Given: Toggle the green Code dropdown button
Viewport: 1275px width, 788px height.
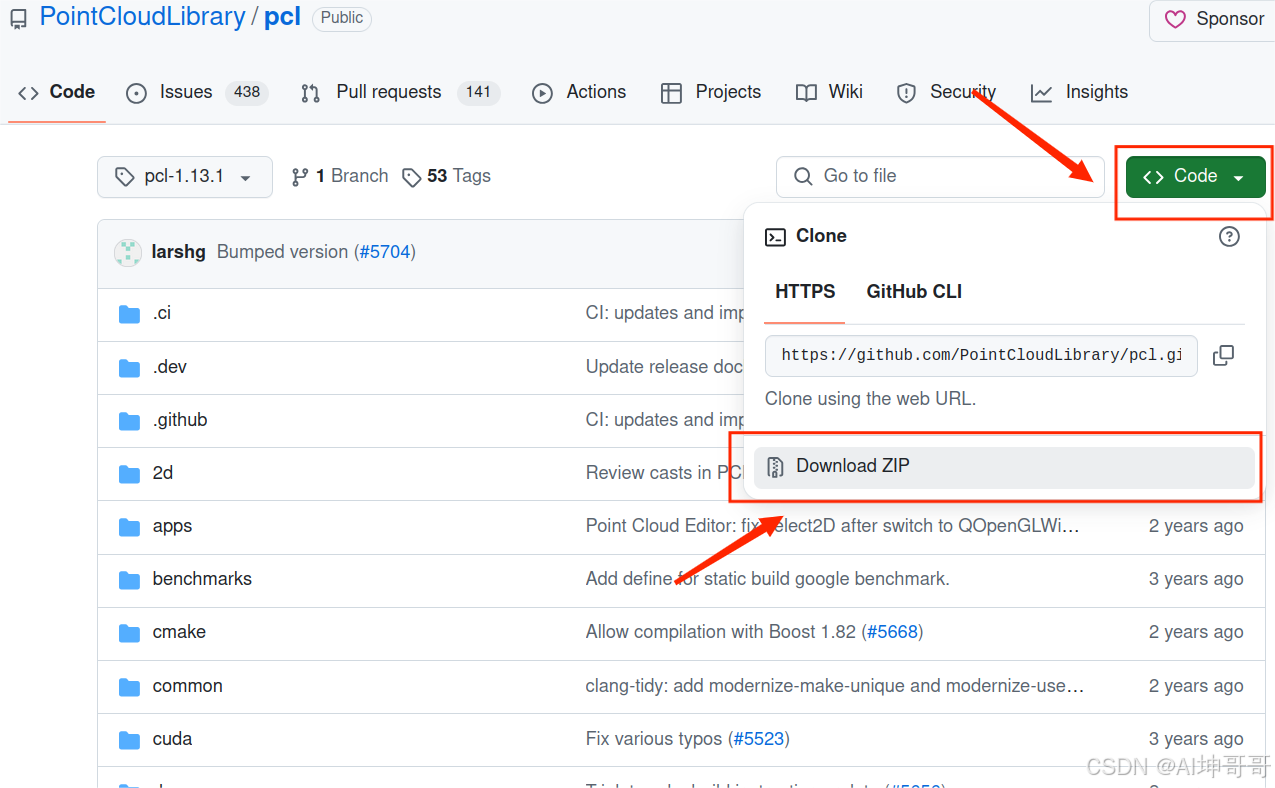Looking at the screenshot, I should pyautogui.click(x=1195, y=177).
